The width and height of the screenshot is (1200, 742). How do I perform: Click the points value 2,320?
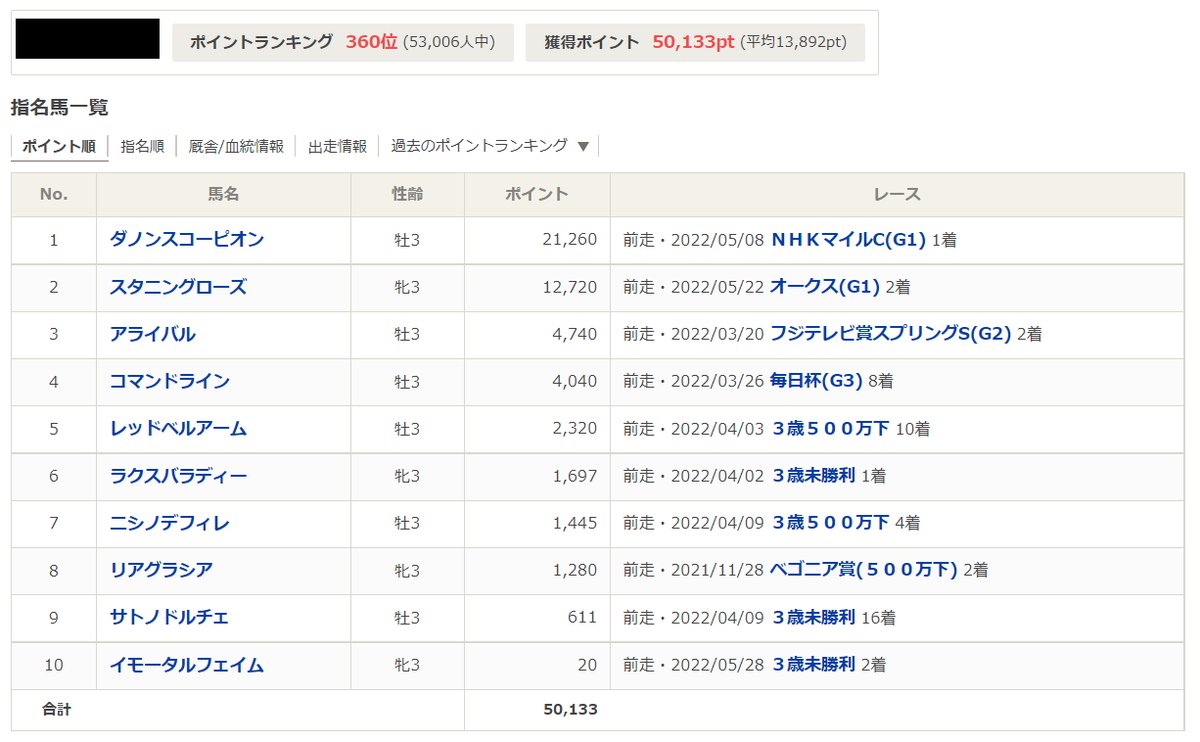[574, 428]
